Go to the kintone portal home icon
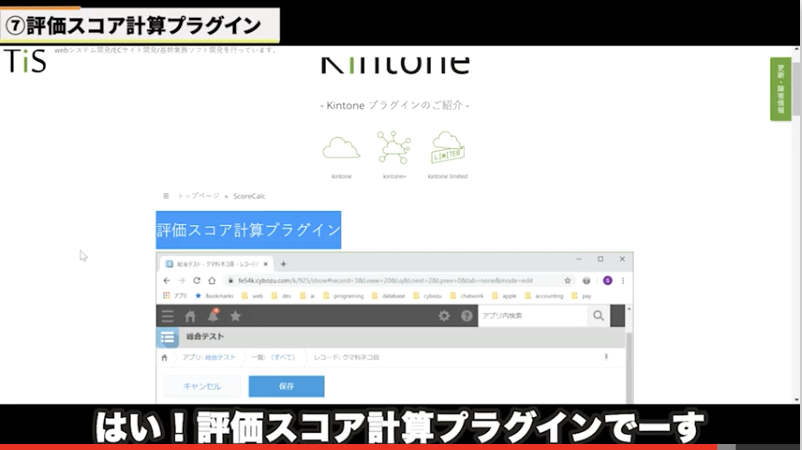802x450 pixels. pos(190,316)
